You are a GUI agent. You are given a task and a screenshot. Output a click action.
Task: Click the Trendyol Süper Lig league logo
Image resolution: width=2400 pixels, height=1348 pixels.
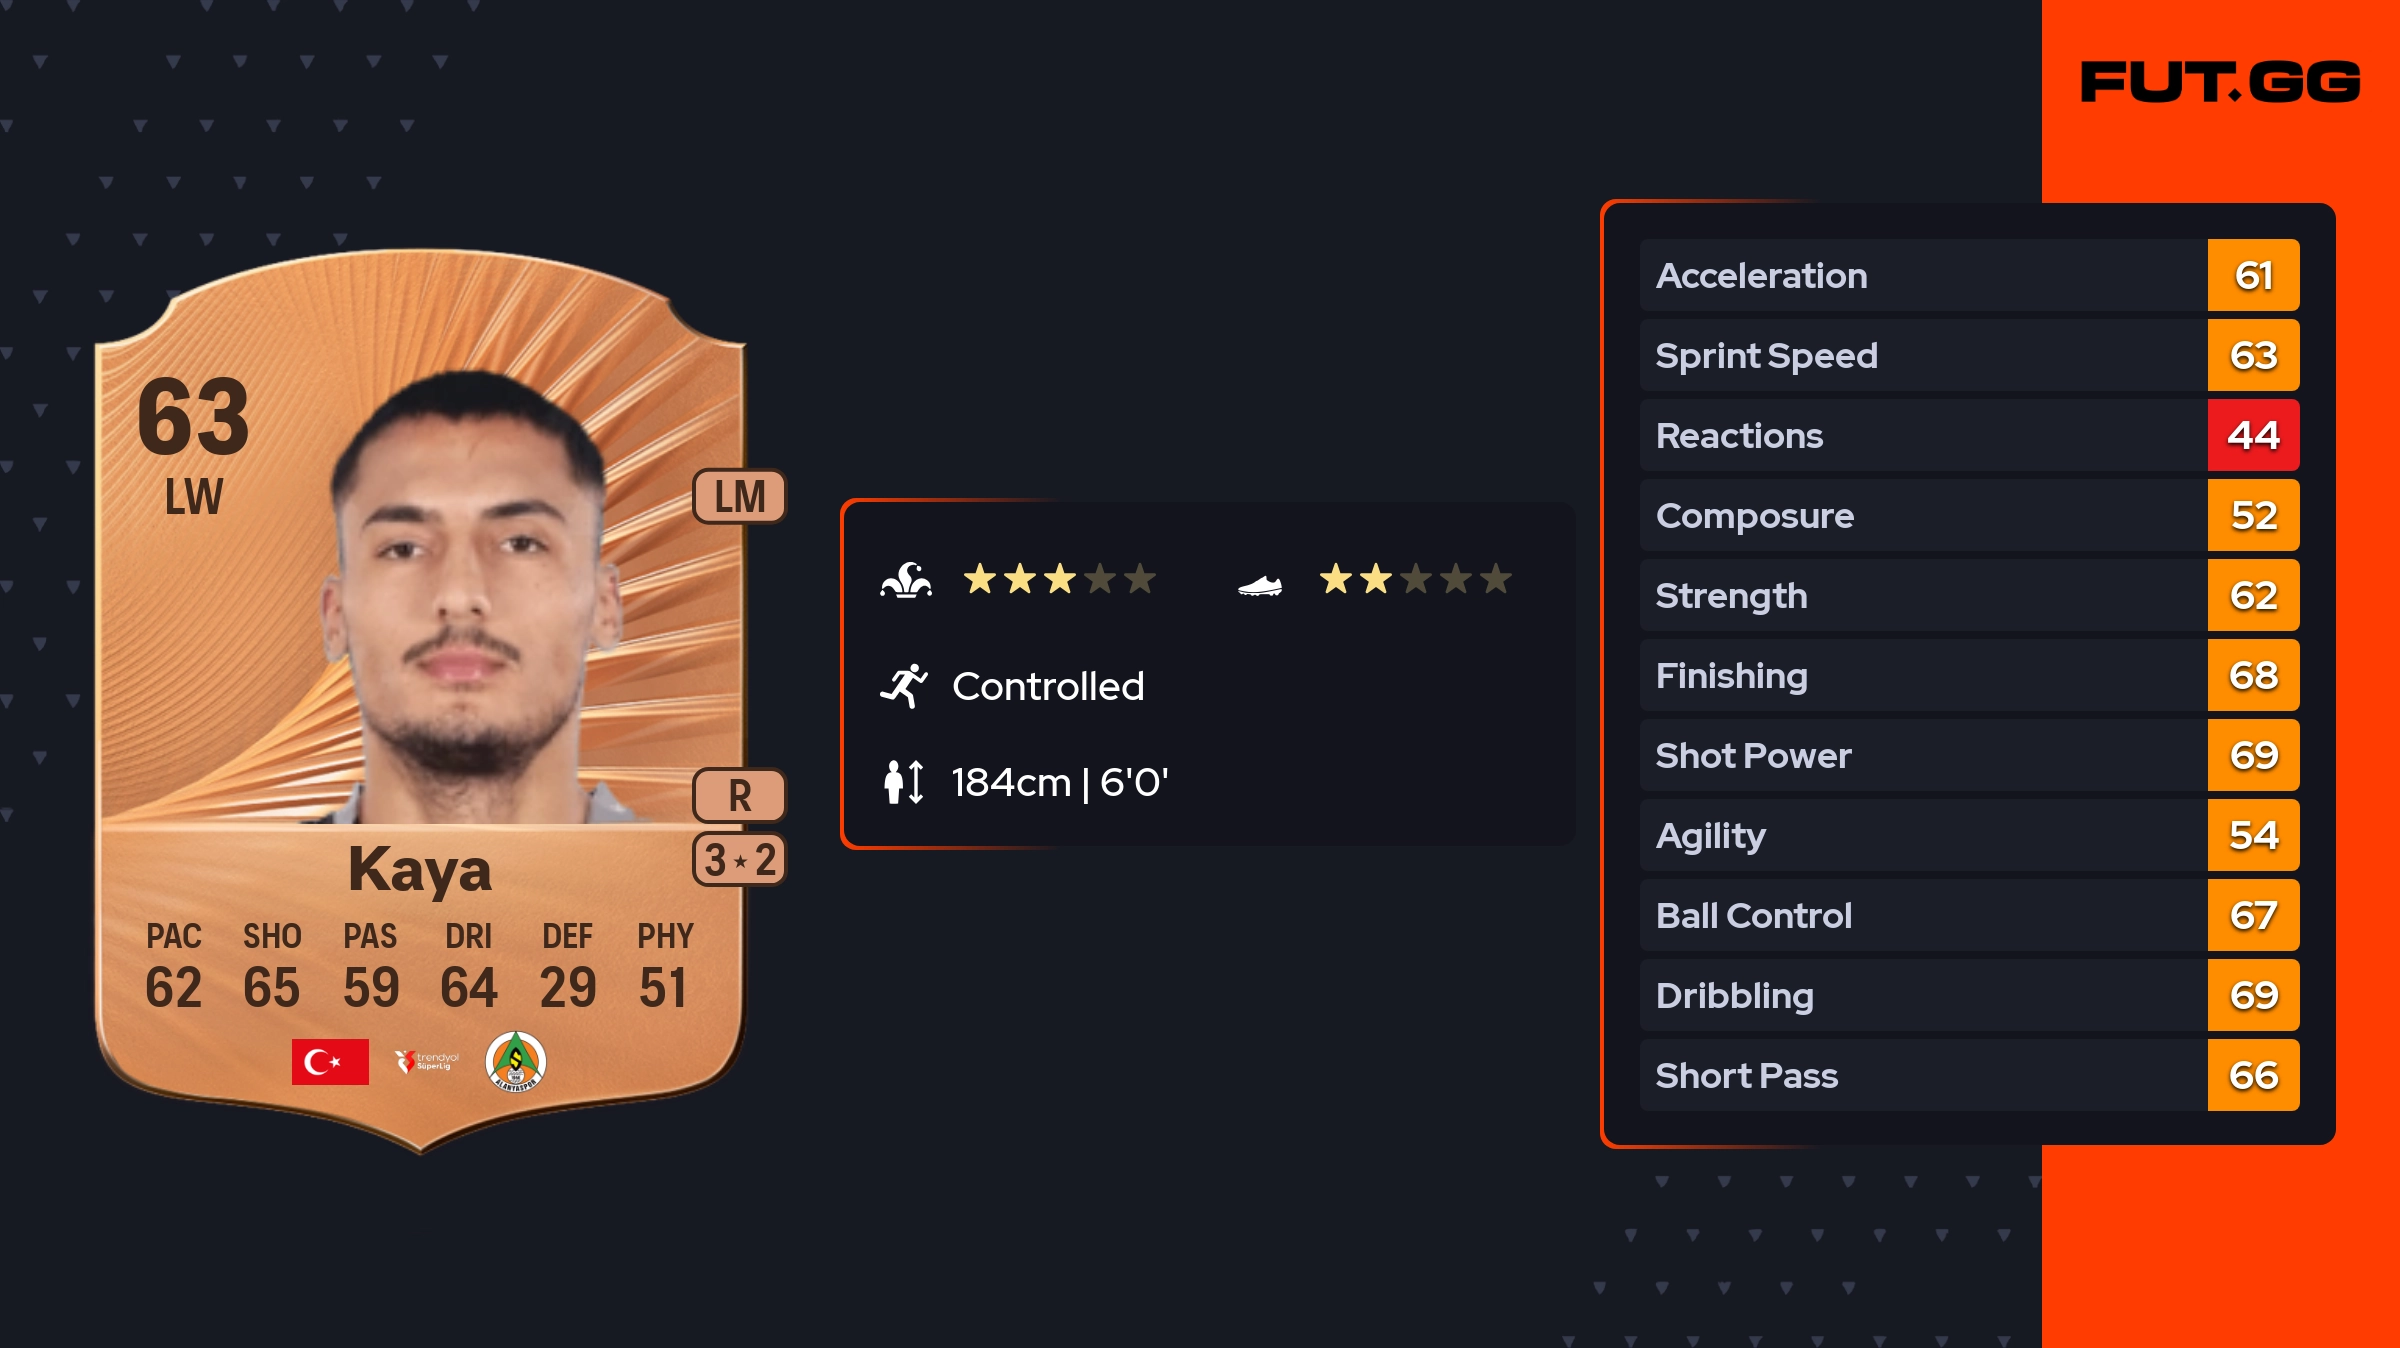click(427, 1061)
